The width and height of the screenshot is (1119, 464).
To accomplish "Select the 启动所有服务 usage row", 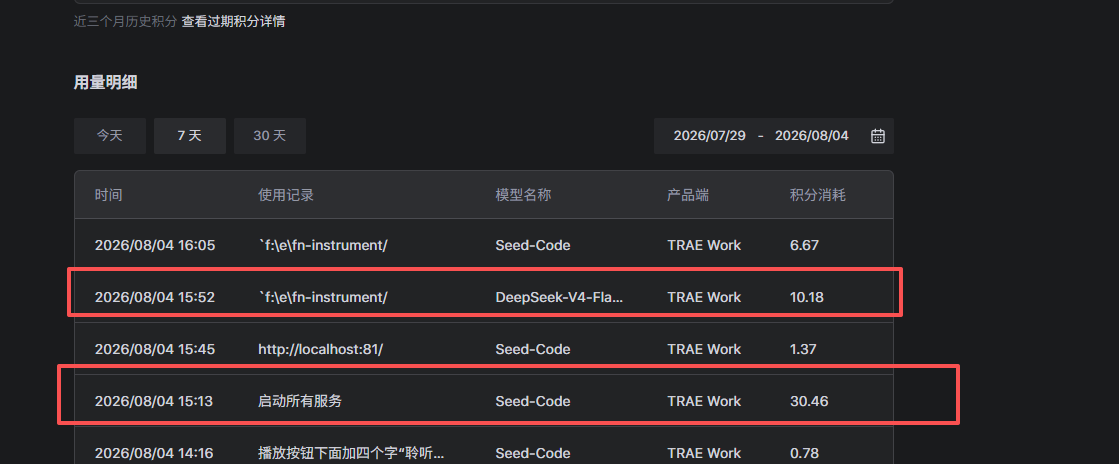I will tap(484, 401).
